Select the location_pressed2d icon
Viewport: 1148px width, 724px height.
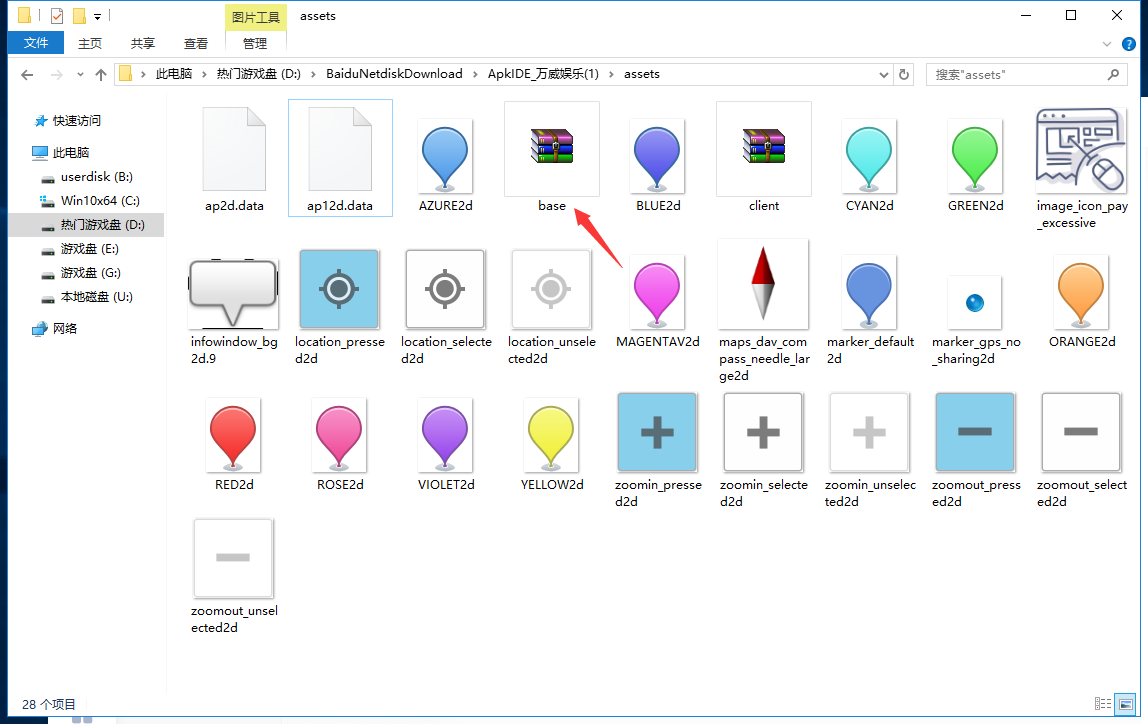click(339, 289)
